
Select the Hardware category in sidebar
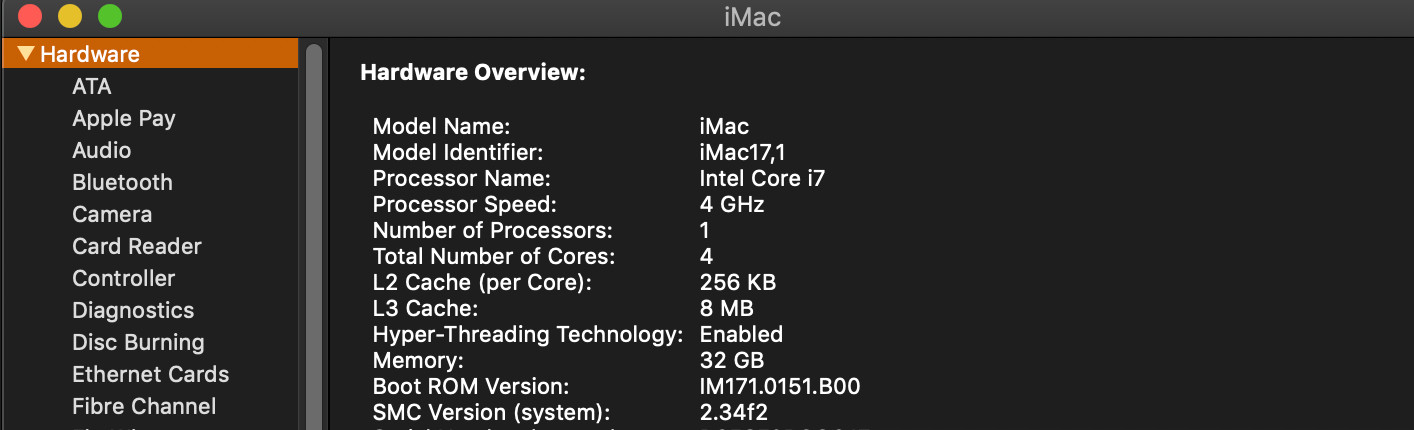point(90,54)
